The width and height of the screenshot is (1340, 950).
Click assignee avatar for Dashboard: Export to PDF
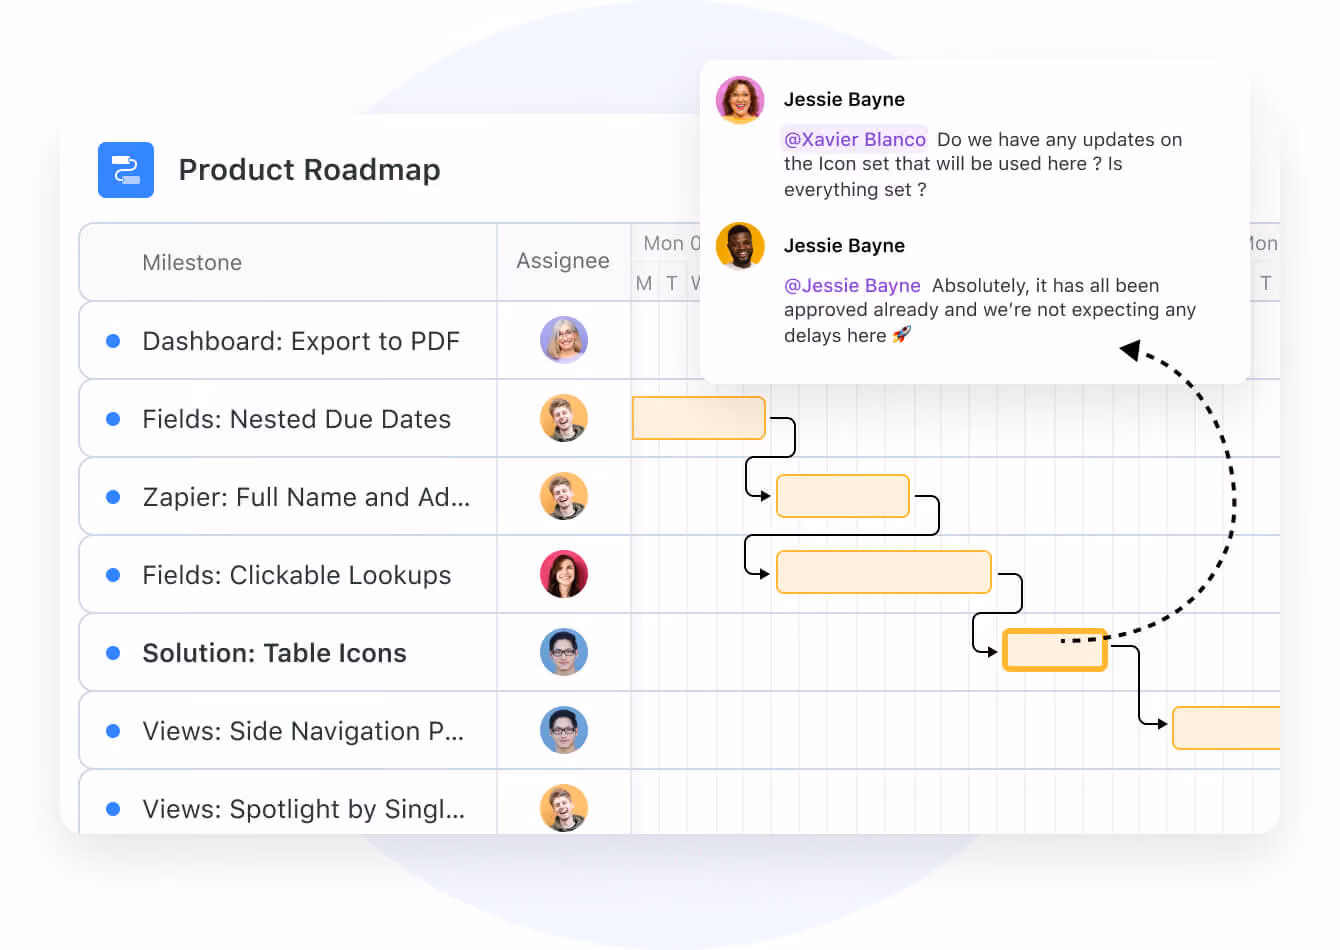point(564,340)
